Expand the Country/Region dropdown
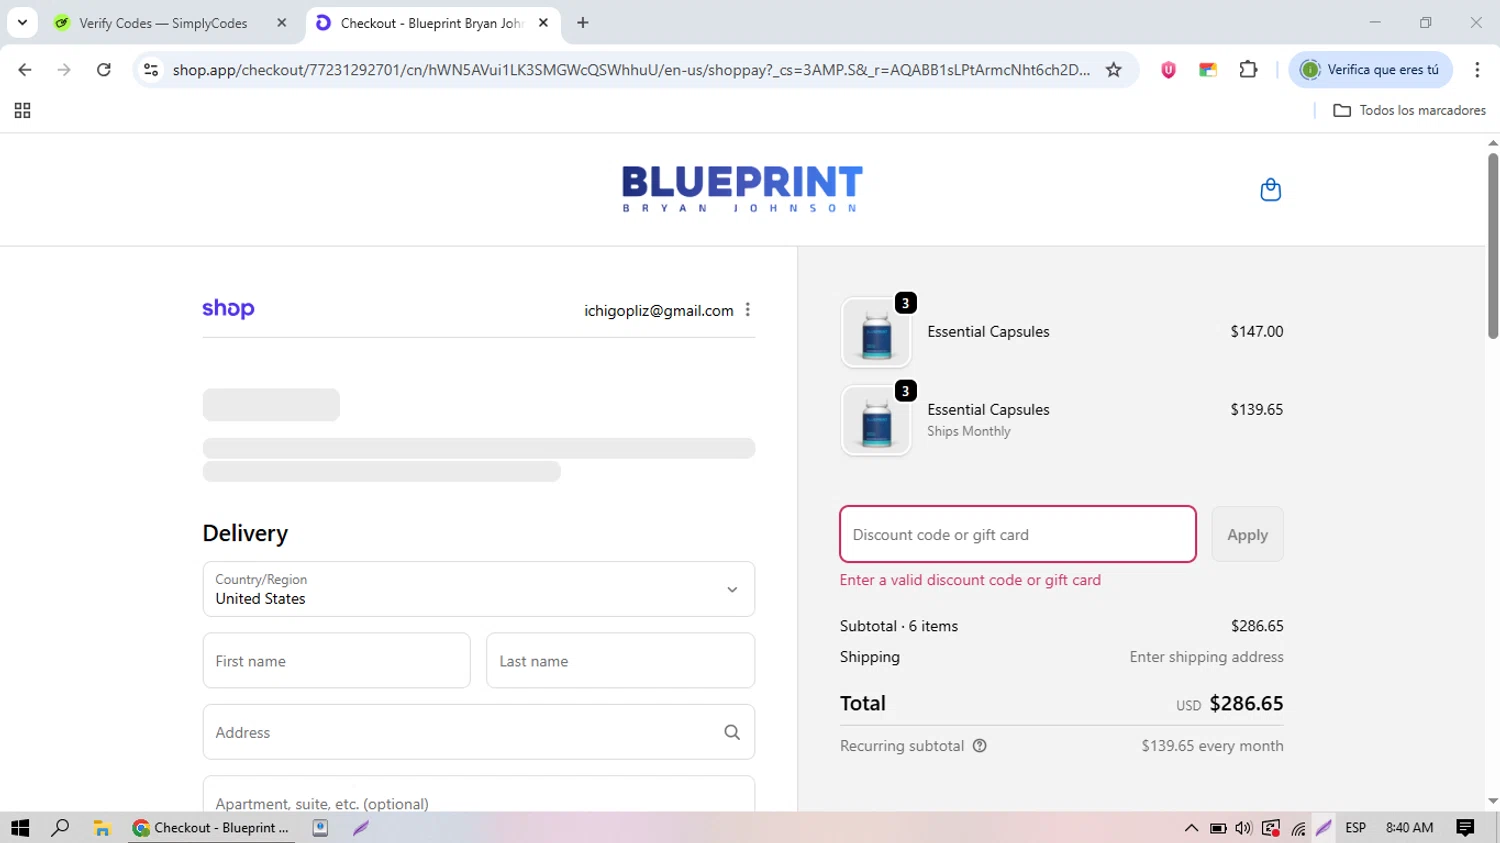1500x843 pixels. click(x=478, y=589)
